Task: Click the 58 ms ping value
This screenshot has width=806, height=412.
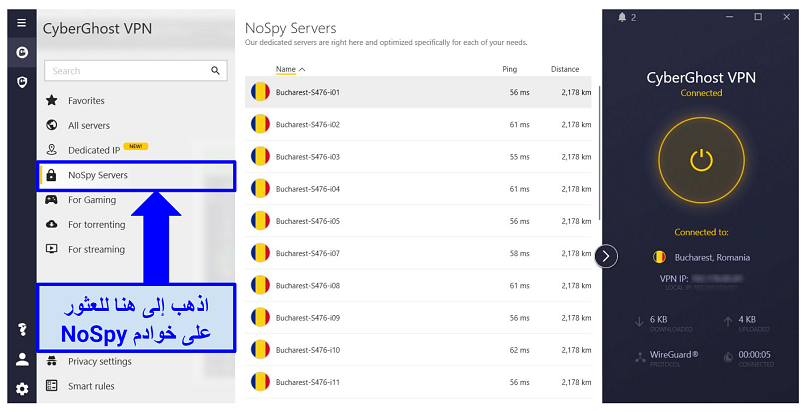Action: coord(519,253)
